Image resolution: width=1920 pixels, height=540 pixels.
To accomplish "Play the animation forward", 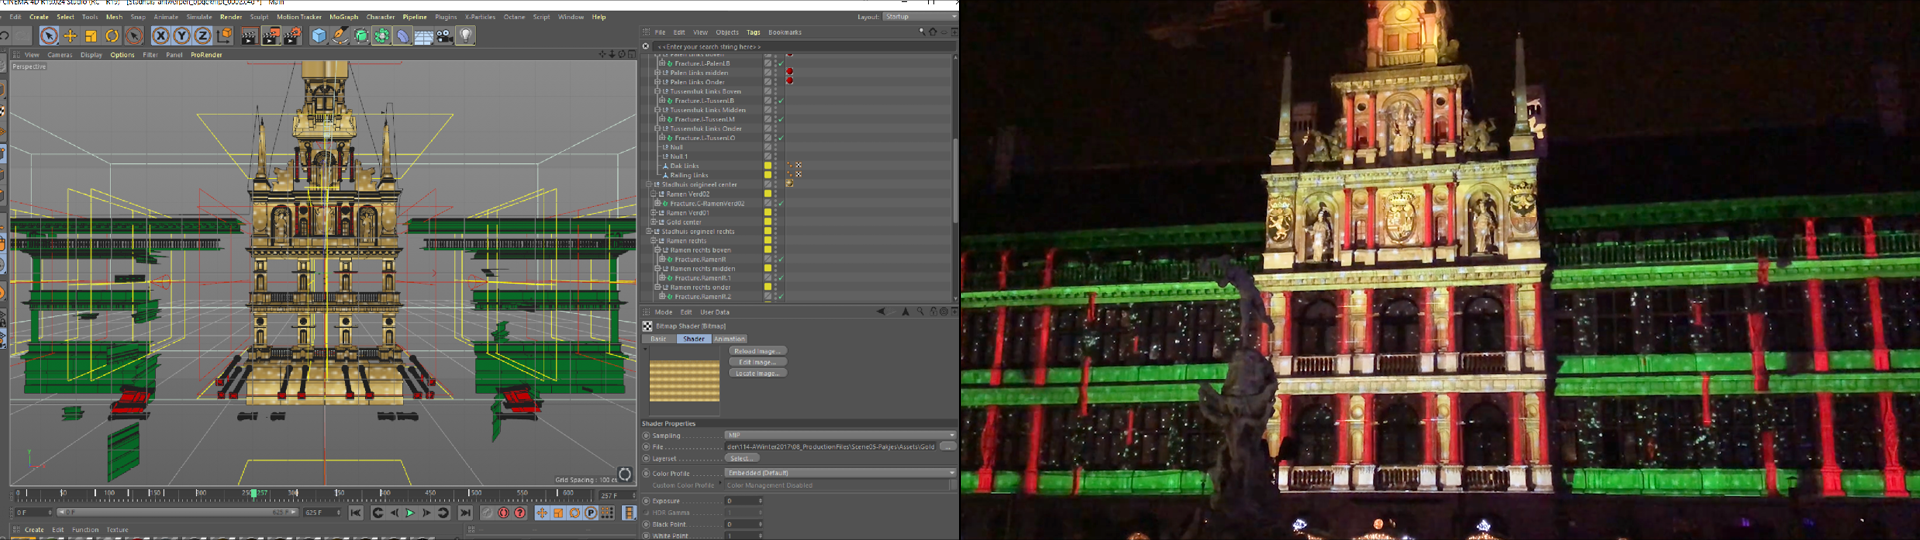I will (410, 513).
